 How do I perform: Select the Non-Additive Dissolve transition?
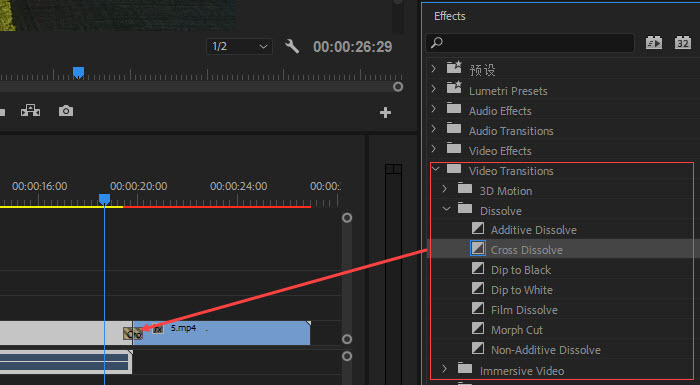point(546,350)
